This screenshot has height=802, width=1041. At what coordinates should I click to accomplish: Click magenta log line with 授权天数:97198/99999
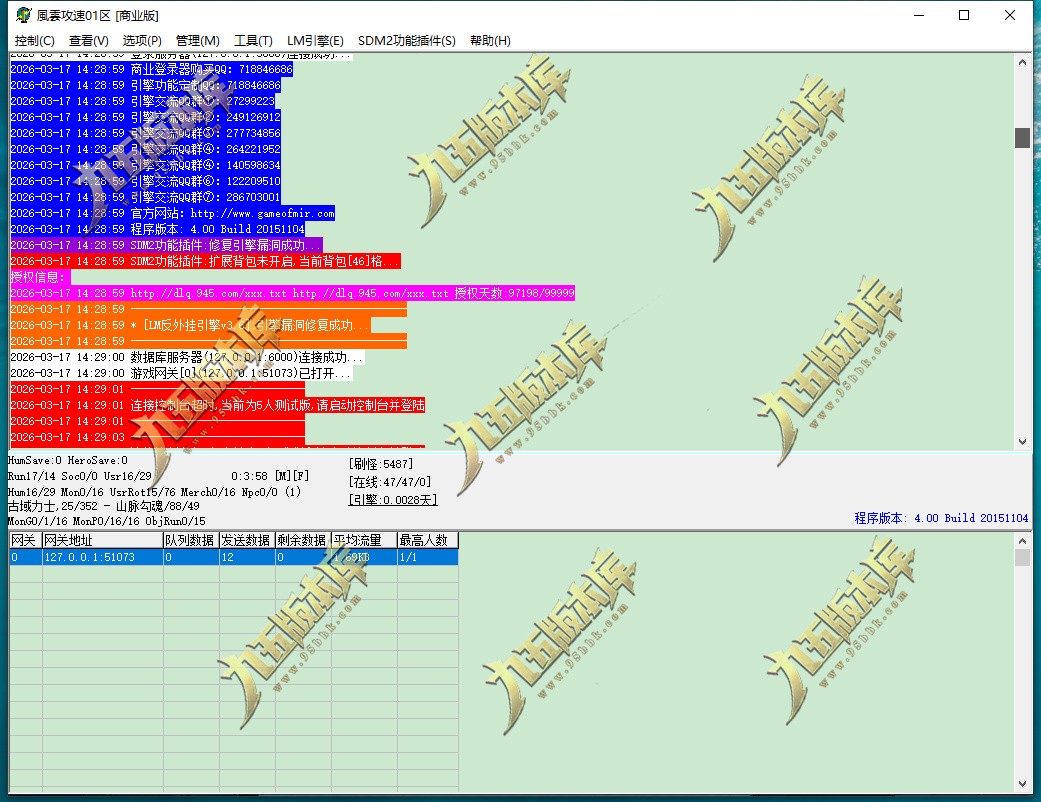(293, 293)
